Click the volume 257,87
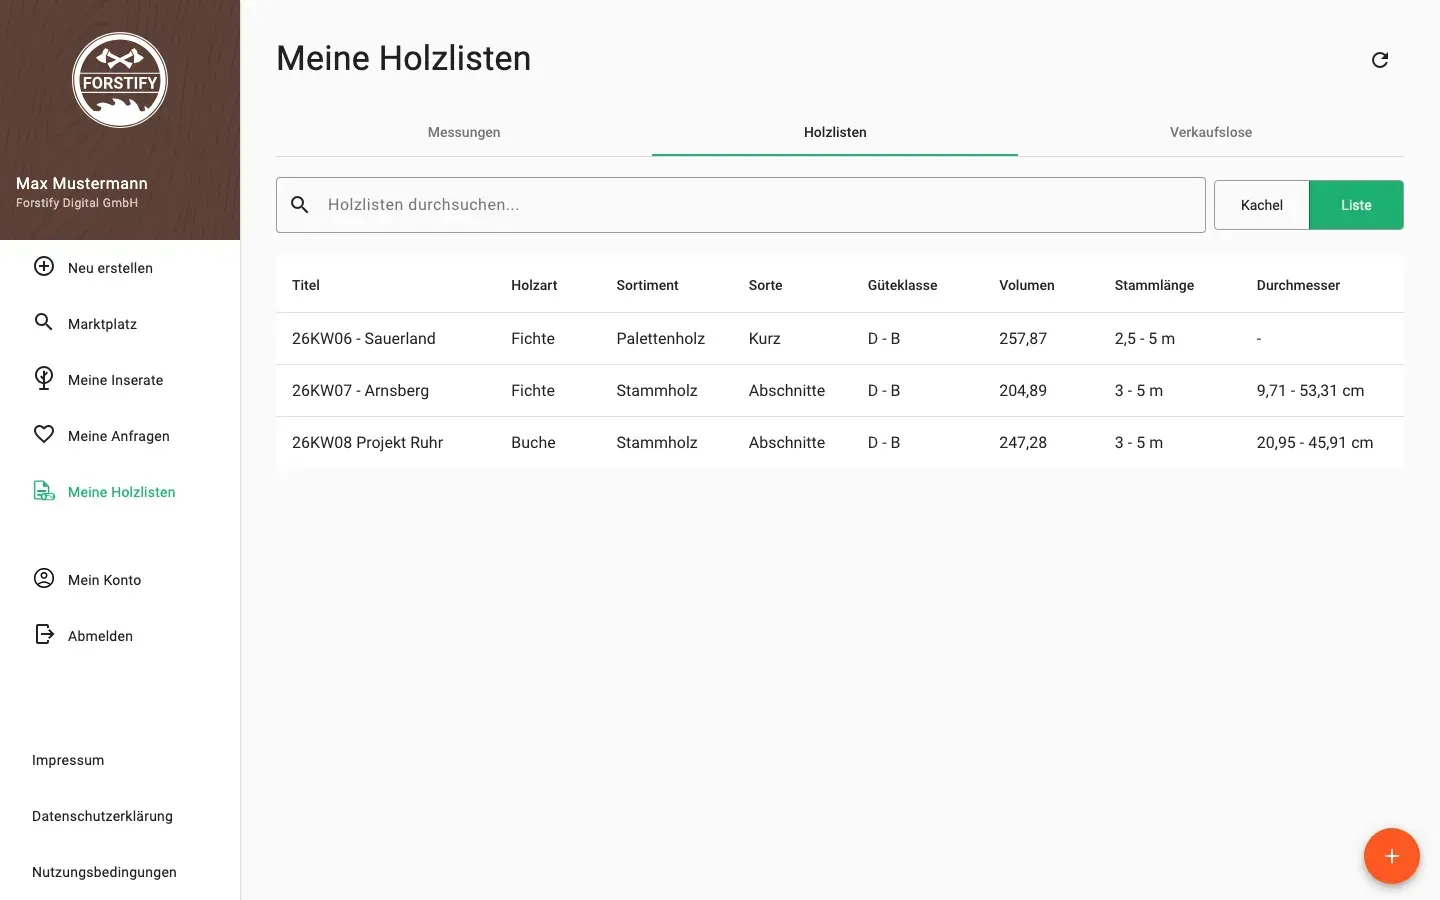 coord(1023,338)
